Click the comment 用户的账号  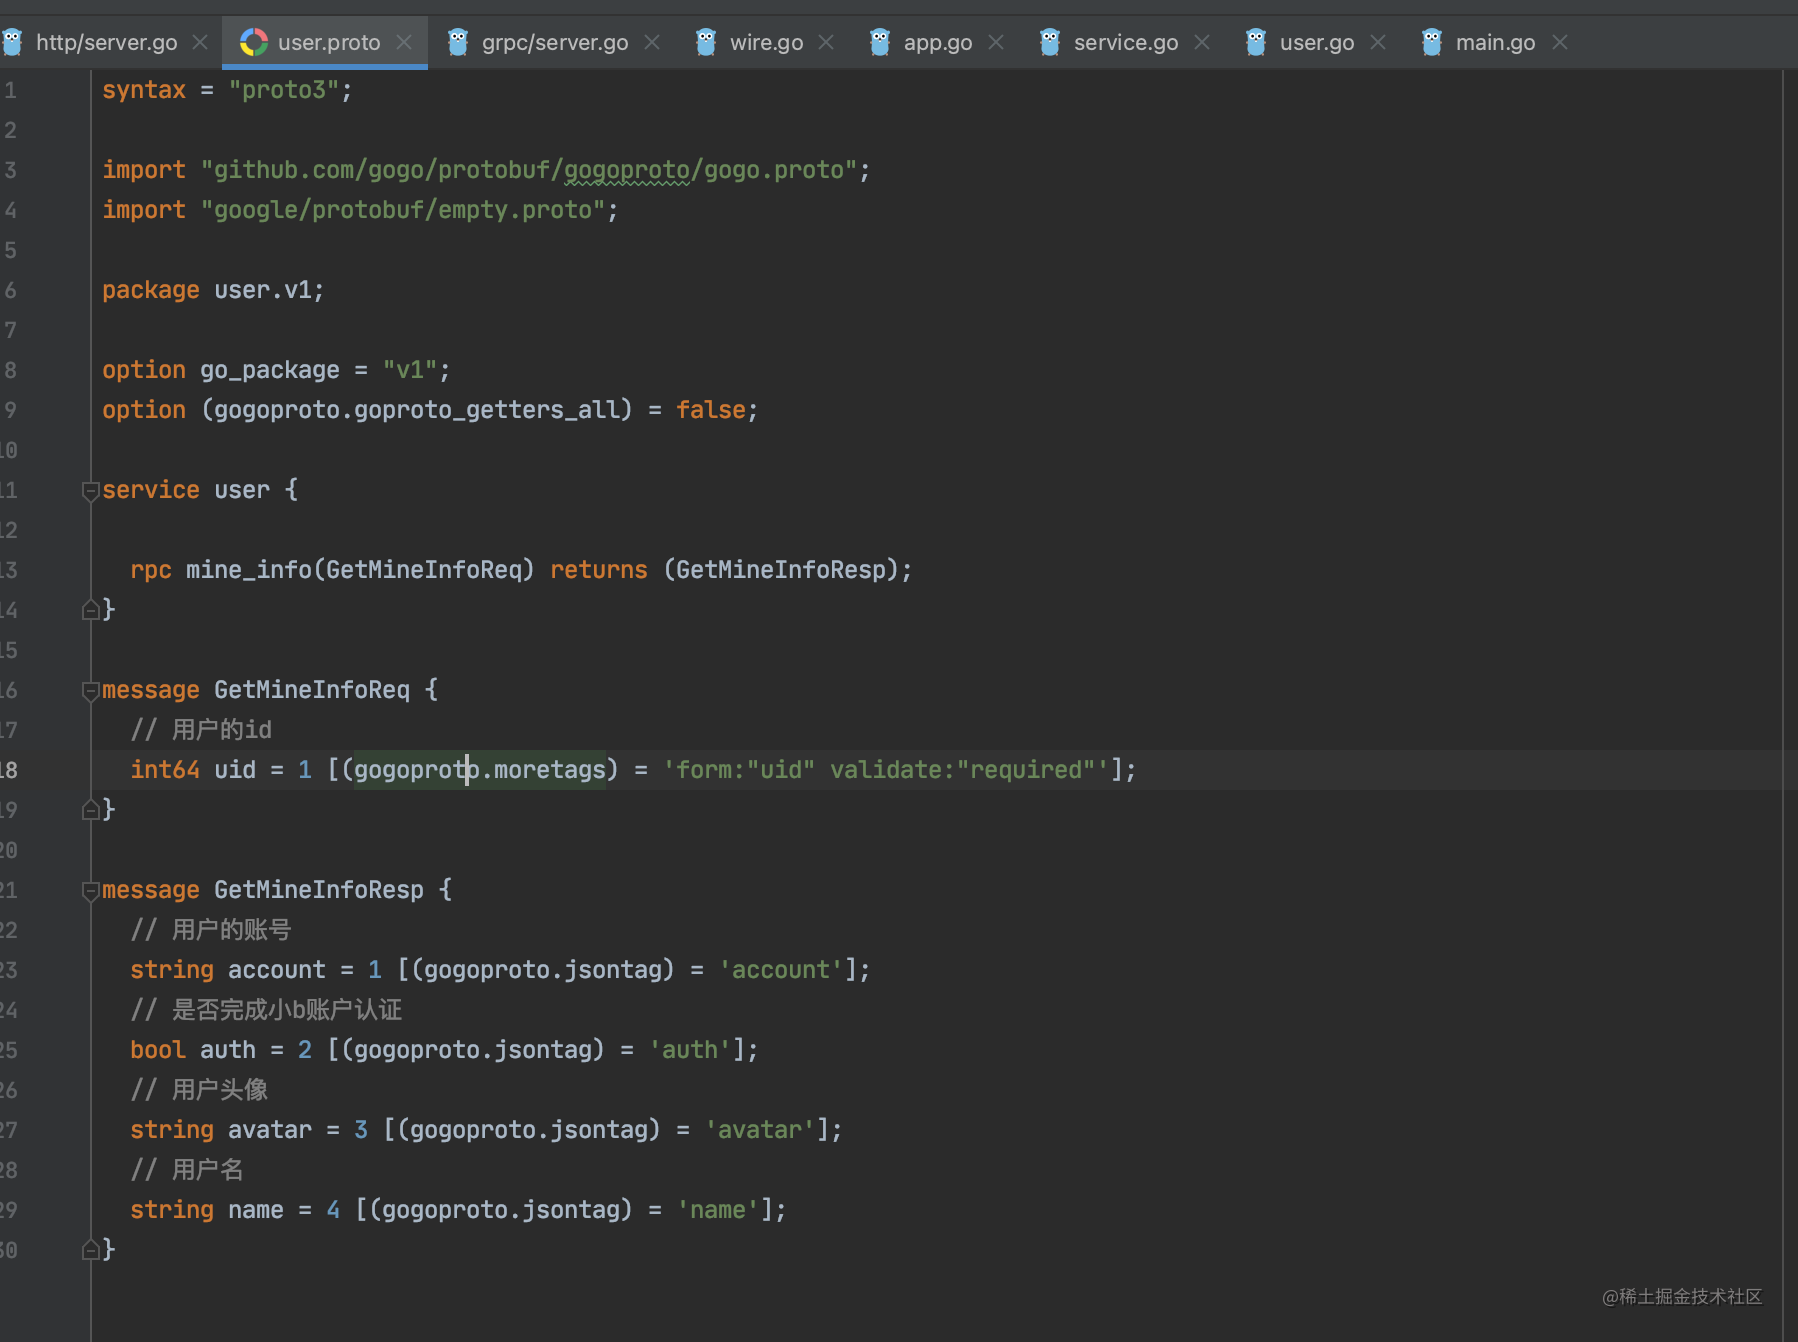pyautogui.click(x=211, y=930)
